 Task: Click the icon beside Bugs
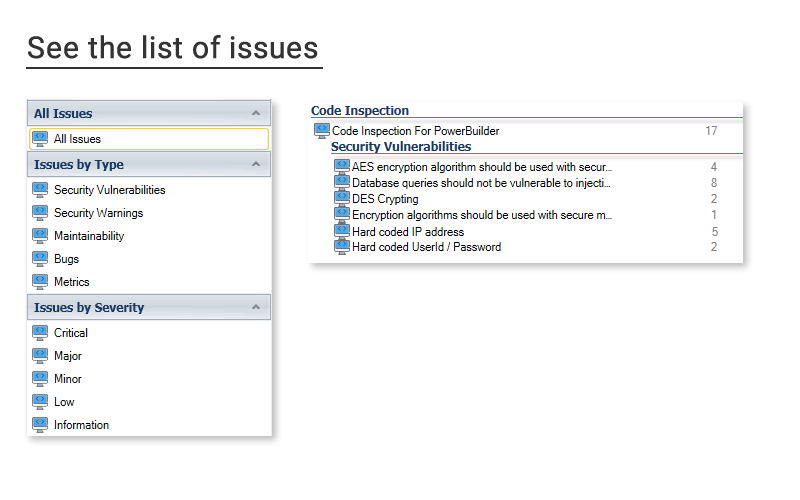click(40, 258)
